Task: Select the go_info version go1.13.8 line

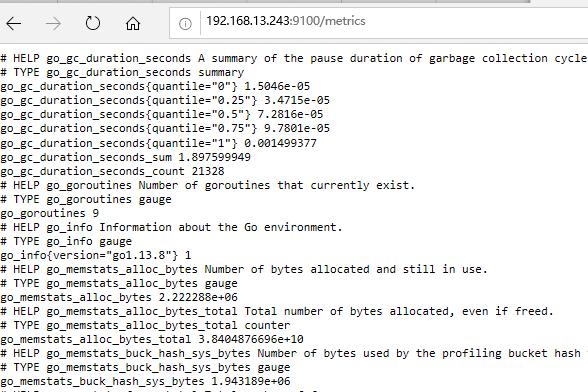Action: tap(96, 255)
